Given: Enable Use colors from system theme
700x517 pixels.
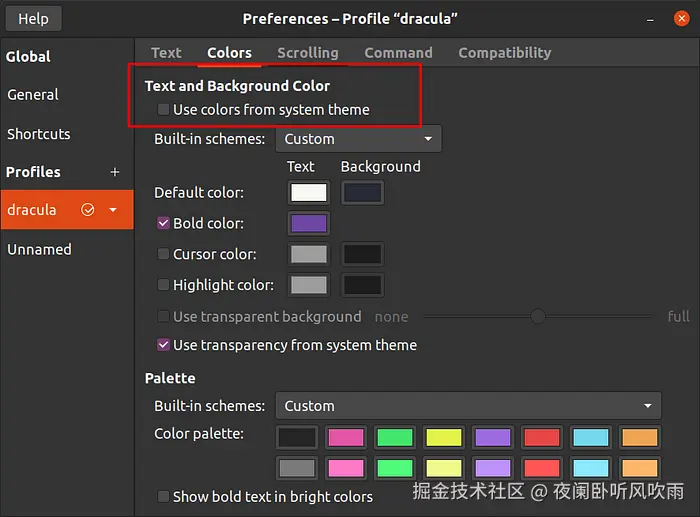Looking at the screenshot, I should click(164, 110).
